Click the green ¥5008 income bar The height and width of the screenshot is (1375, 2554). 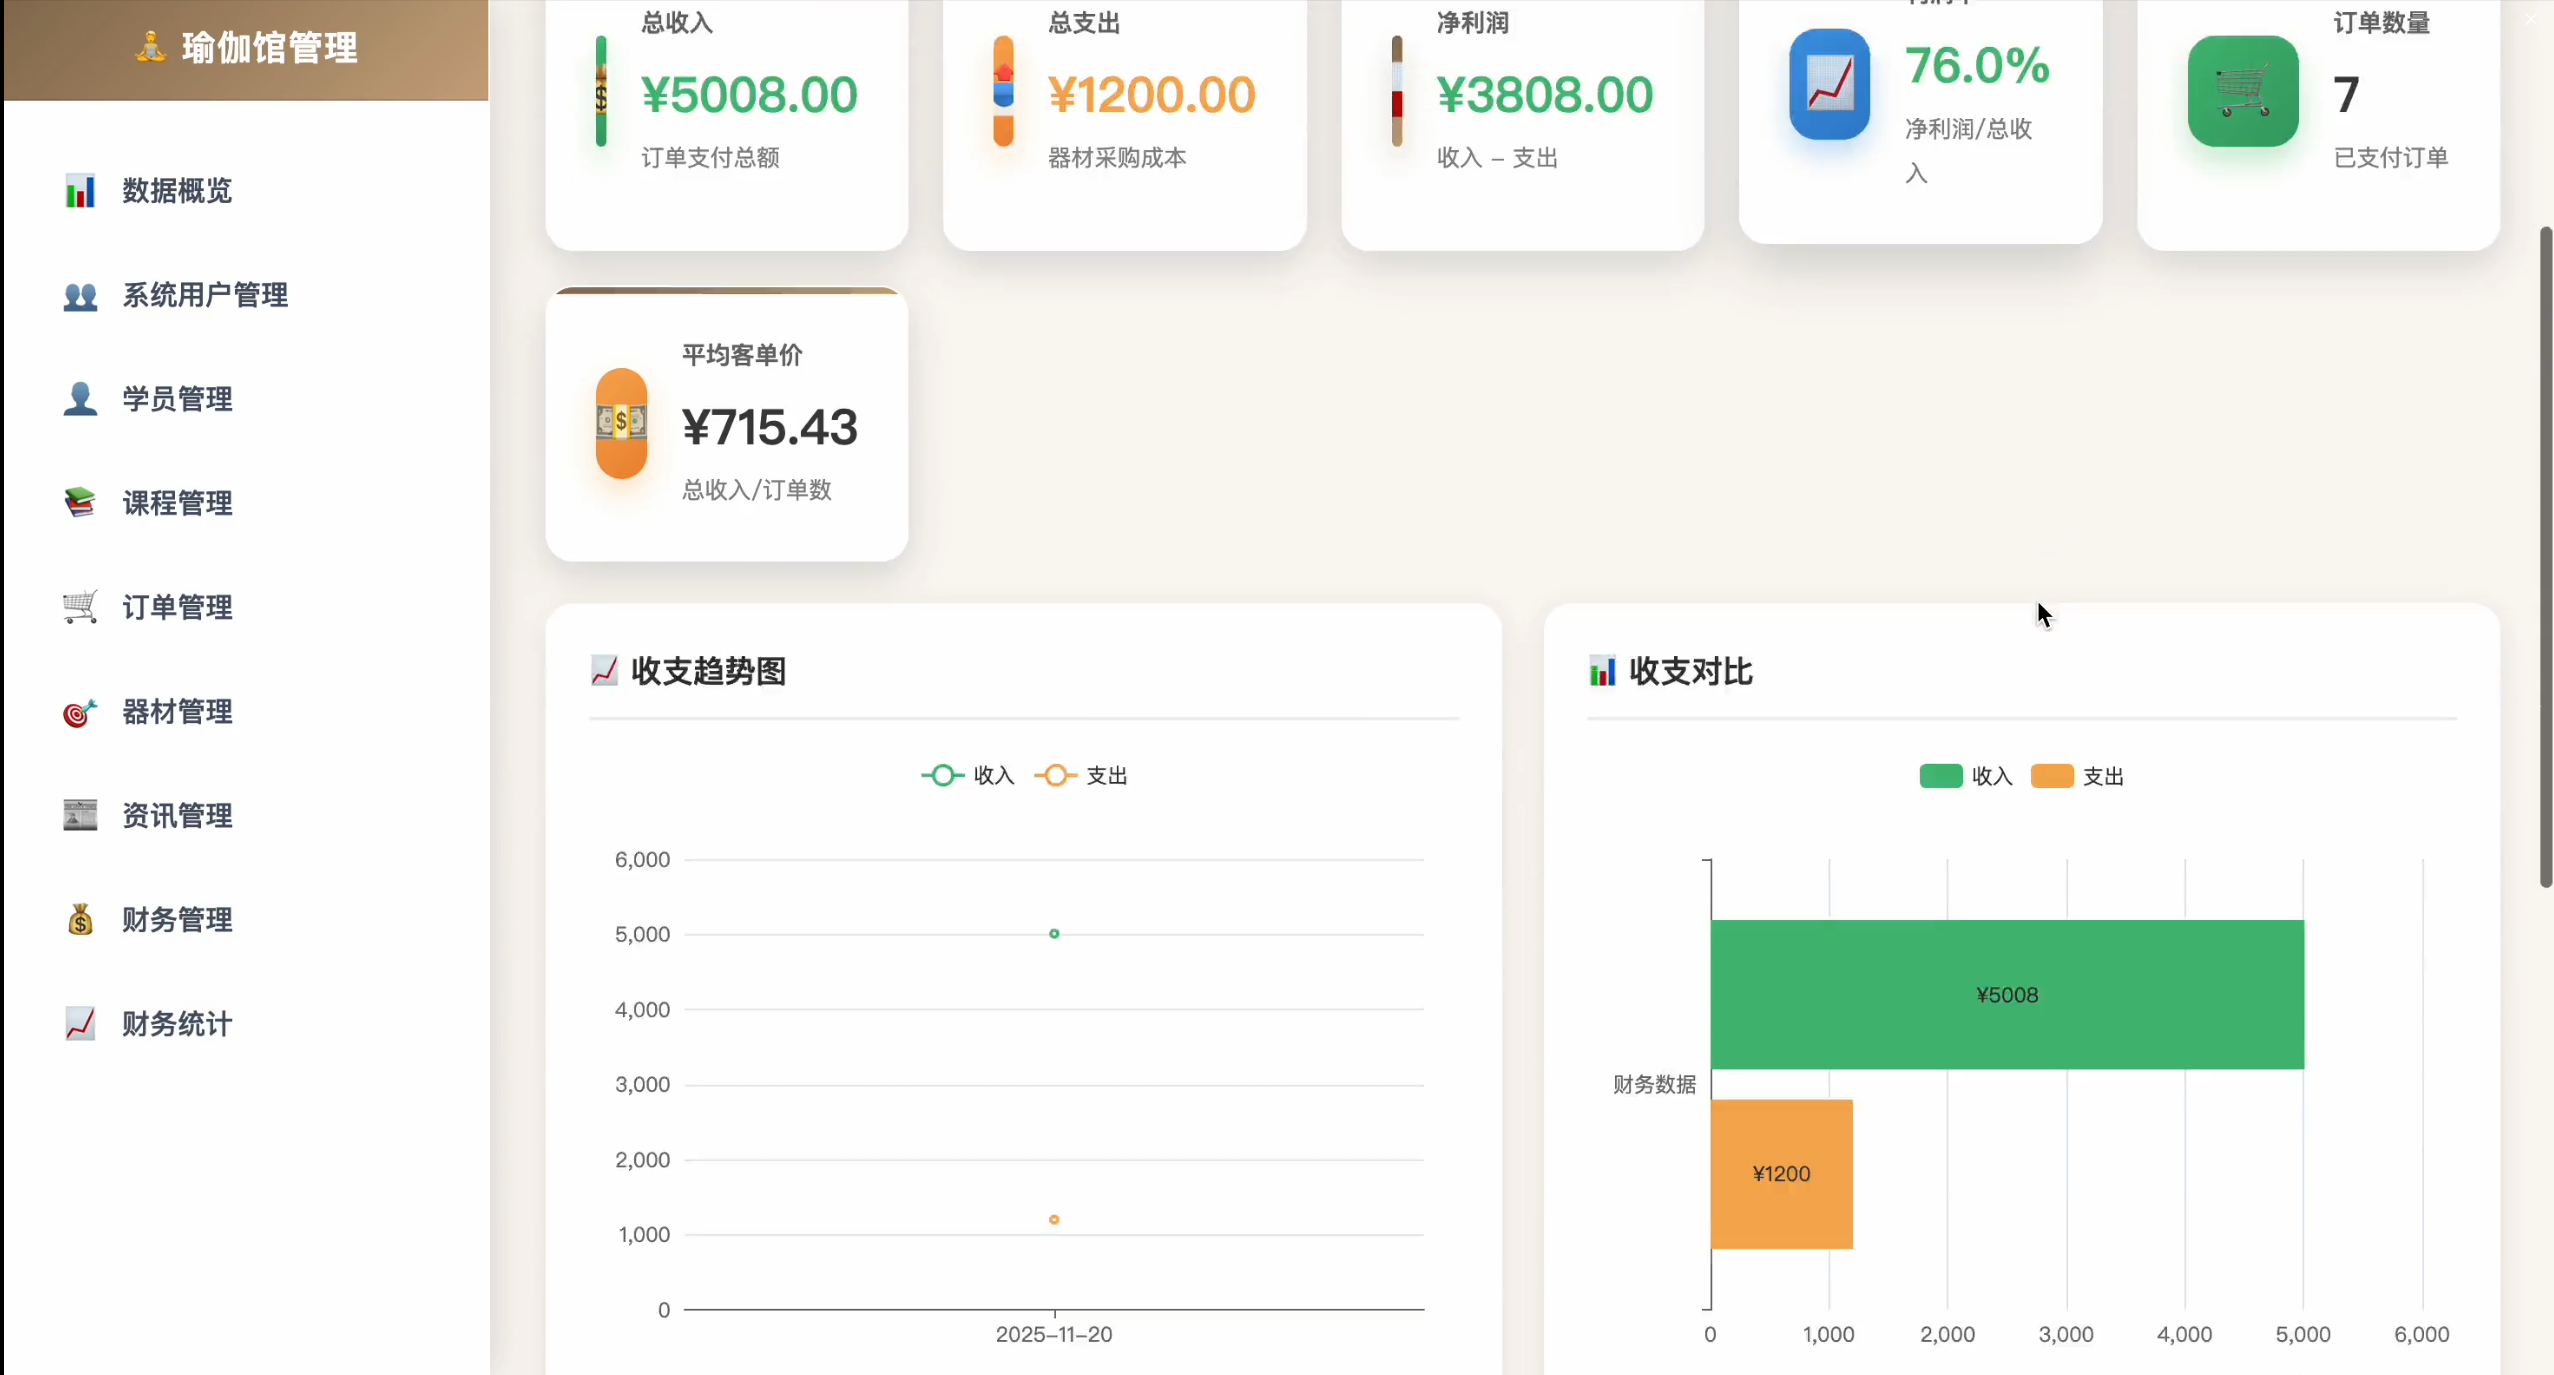click(2006, 994)
